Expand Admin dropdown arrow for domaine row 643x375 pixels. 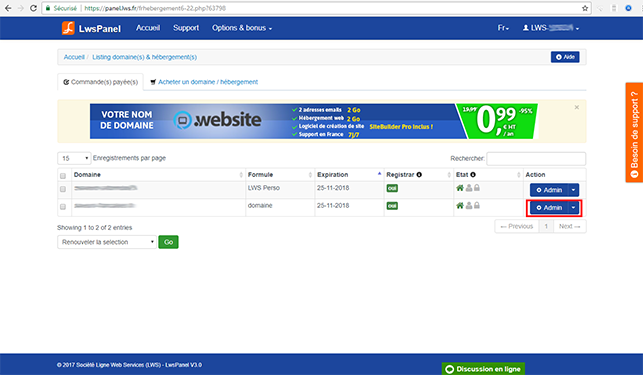573,208
